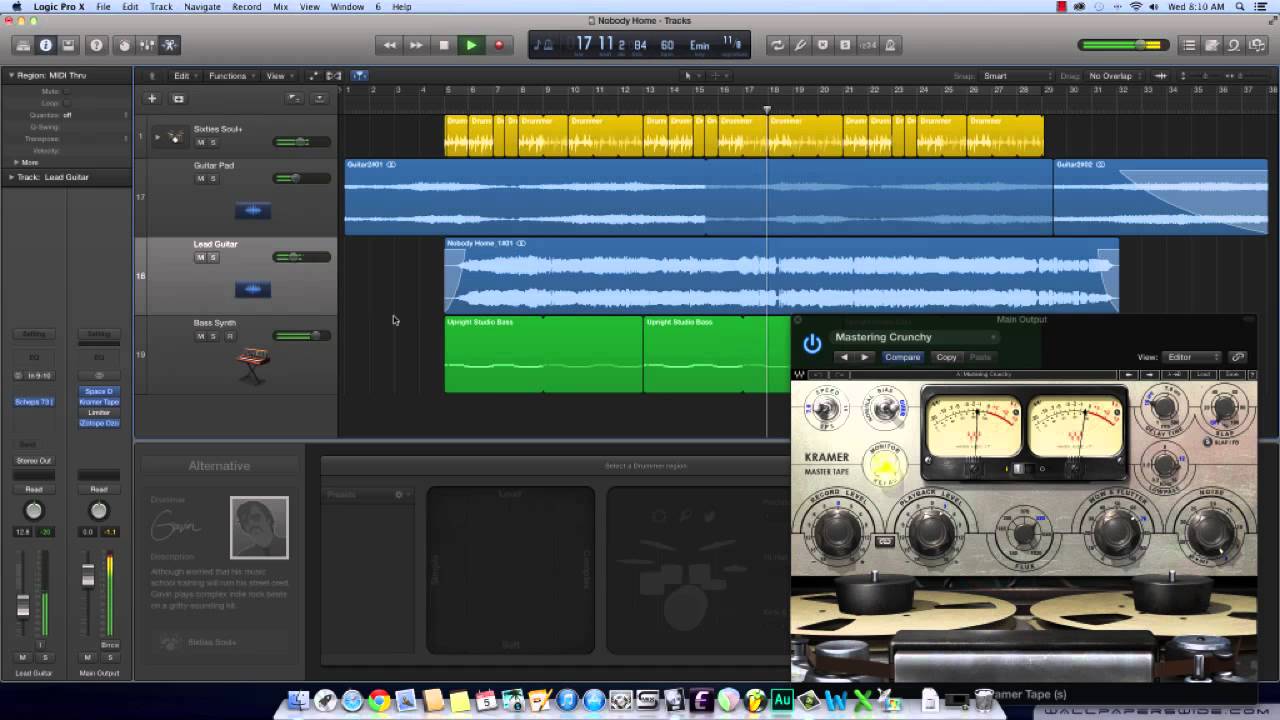Viewport: 1280px width, 720px height.
Task: Expand the Sixties Soul+ track disclosure triangle
Action: [157, 137]
